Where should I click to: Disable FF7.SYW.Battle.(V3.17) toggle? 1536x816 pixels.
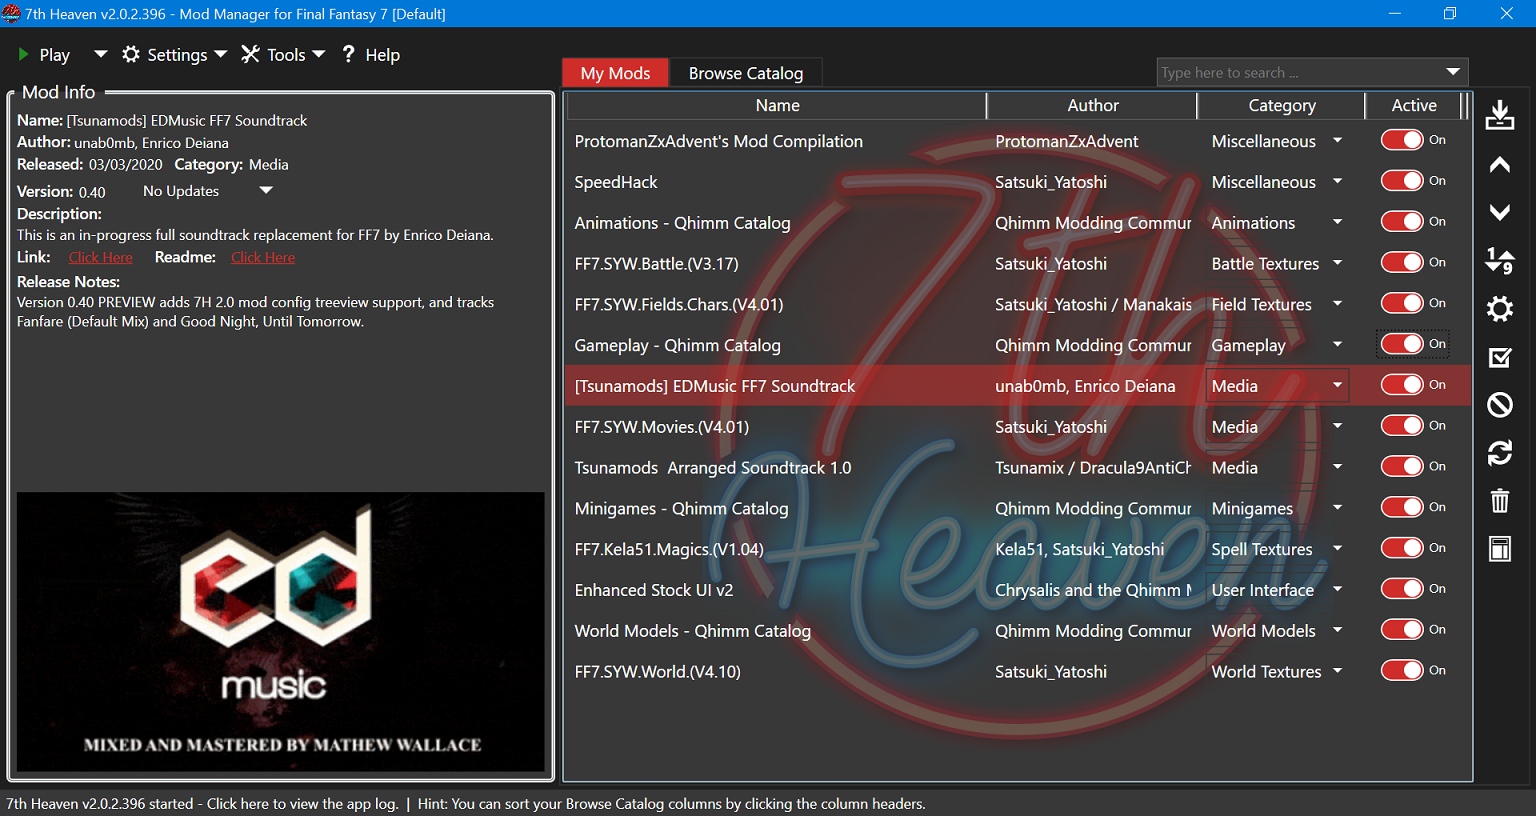pyautogui.click(x=1402, y=262)
